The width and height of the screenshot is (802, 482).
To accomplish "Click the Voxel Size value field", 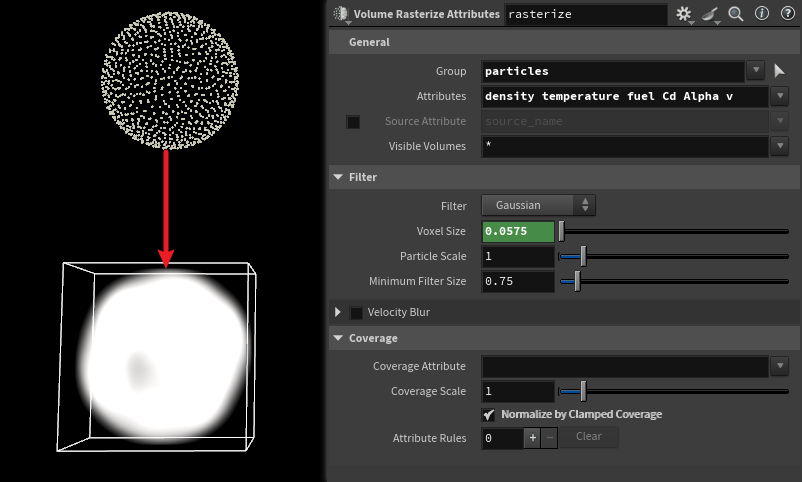I will (x=518, y=231).
